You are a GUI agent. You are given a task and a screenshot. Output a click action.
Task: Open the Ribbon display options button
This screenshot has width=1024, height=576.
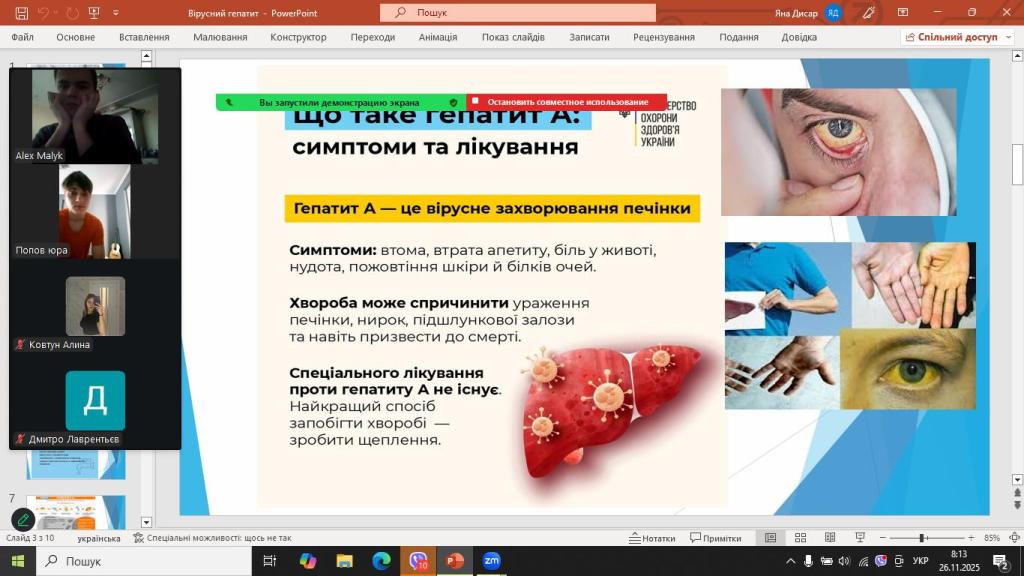point(903,13)
